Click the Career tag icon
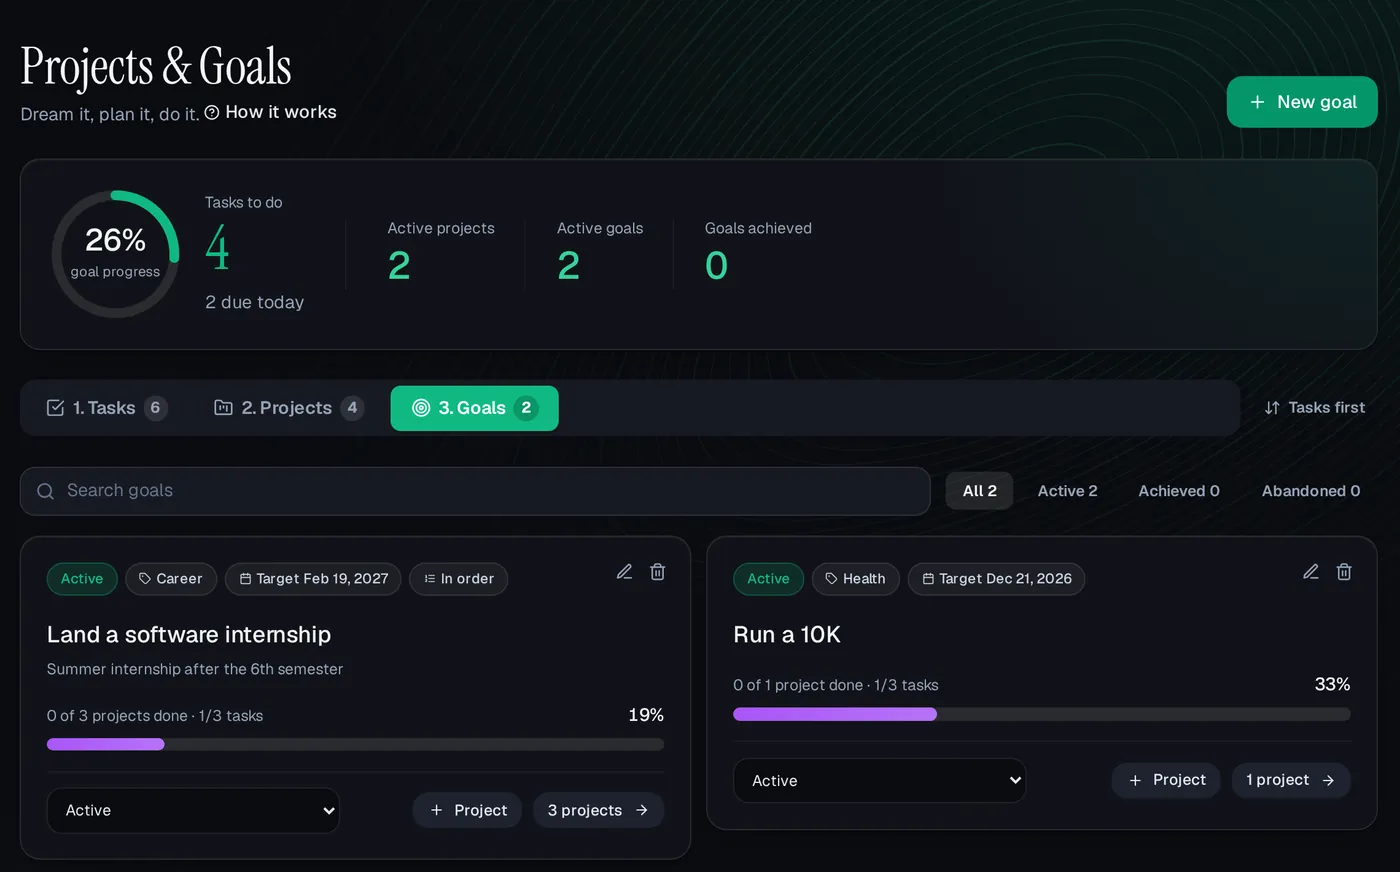The image size is (1400, 872). coord(145,579)
